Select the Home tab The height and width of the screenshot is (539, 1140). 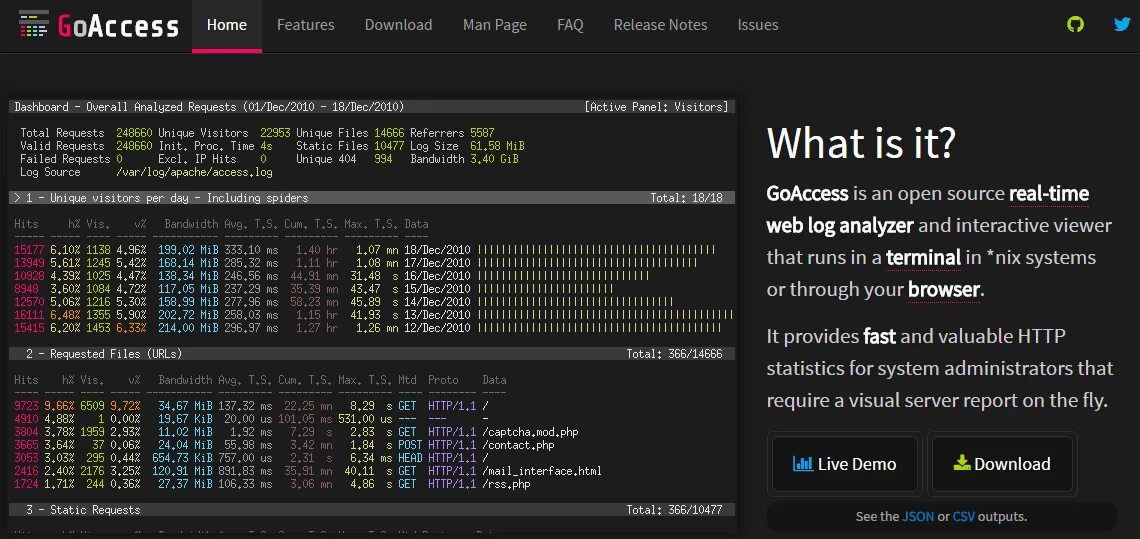[x=227, y=25]
